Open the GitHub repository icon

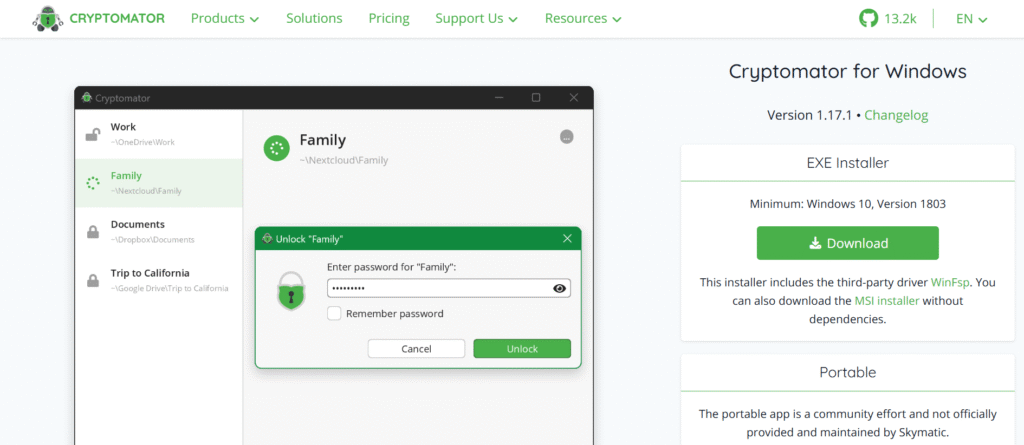point(868,18)
